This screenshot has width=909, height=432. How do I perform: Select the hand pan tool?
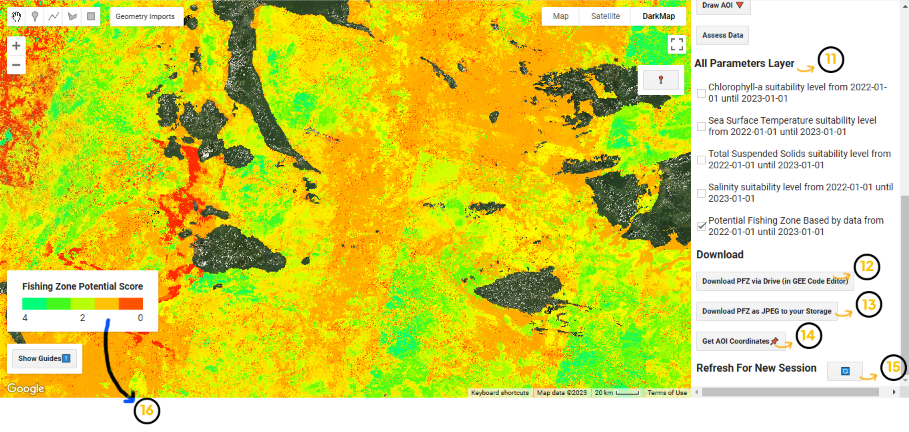tap(16, 17)
